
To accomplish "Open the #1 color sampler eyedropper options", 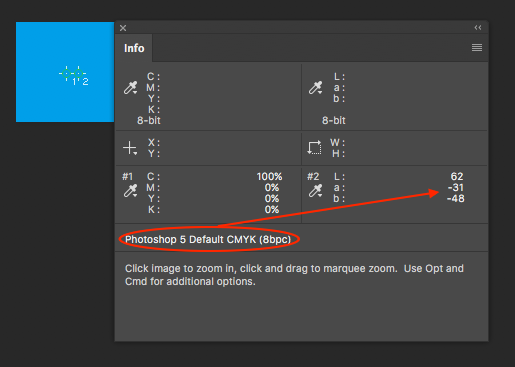I will tap(130, 191).
